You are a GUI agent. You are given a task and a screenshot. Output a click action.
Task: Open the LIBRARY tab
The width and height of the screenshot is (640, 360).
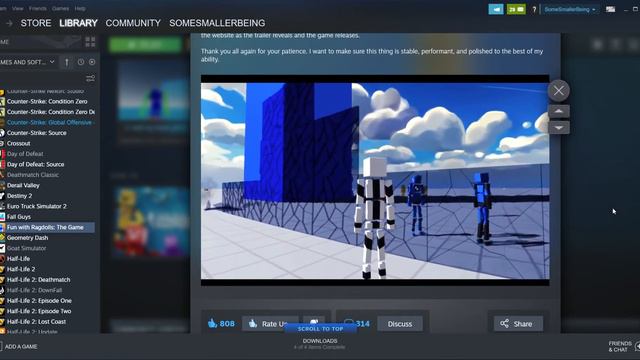click(78, 23)
